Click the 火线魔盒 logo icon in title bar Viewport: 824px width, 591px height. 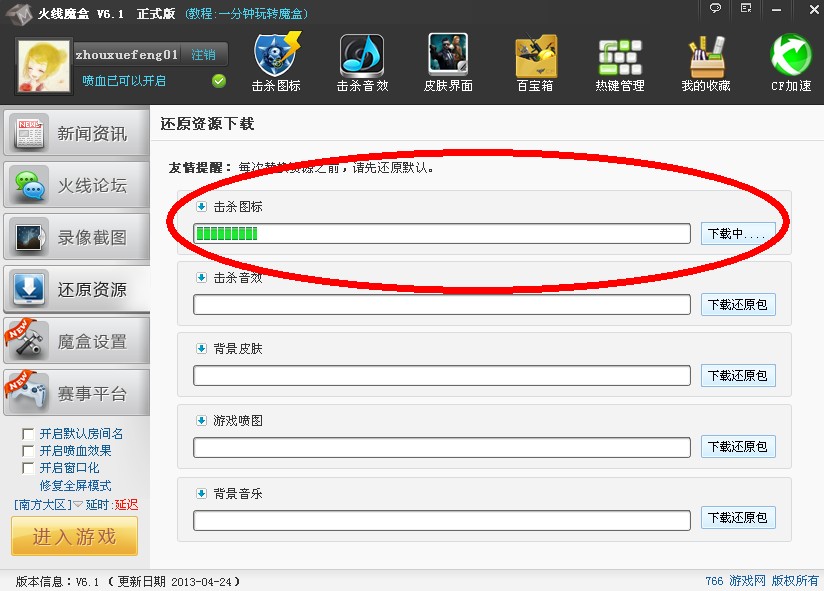20,14
